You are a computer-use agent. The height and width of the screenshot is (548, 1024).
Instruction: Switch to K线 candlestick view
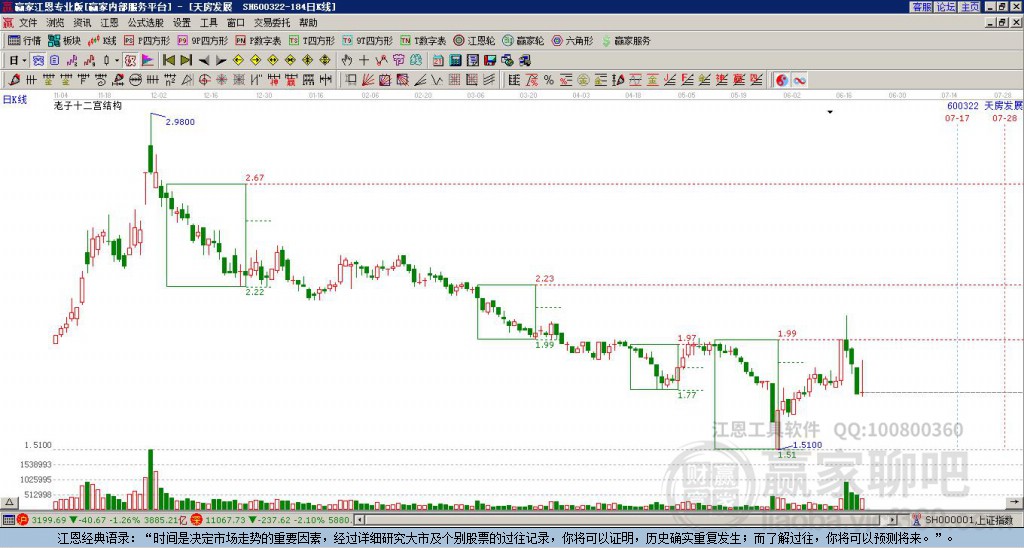point(102,40)
